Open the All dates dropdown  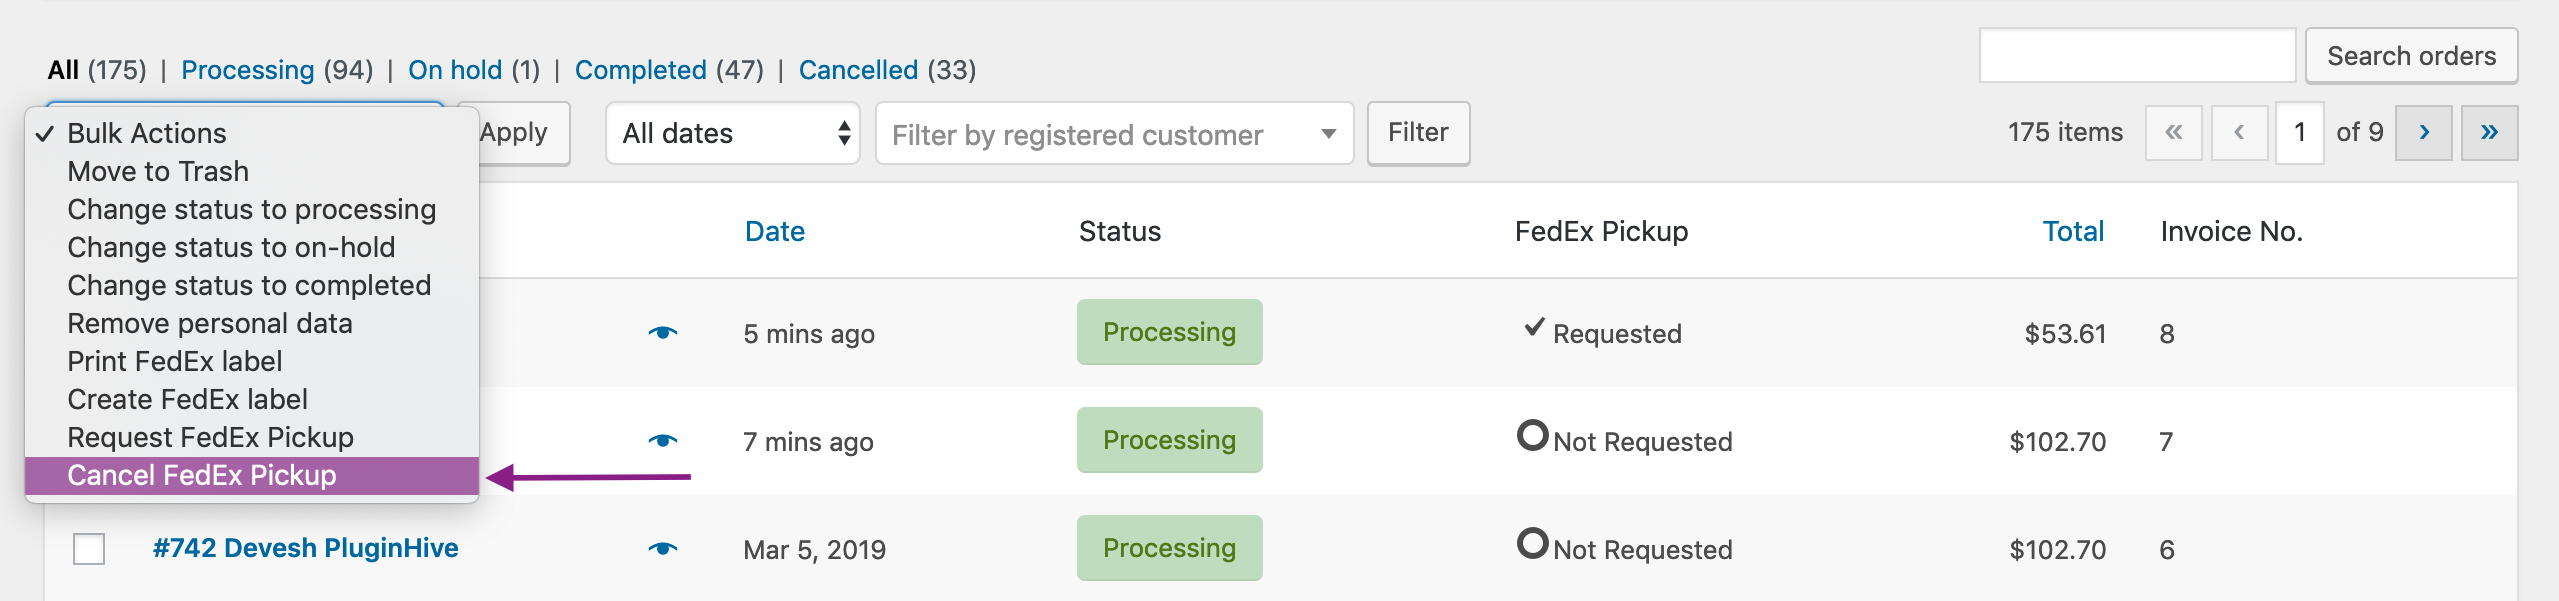coord(732,133)
